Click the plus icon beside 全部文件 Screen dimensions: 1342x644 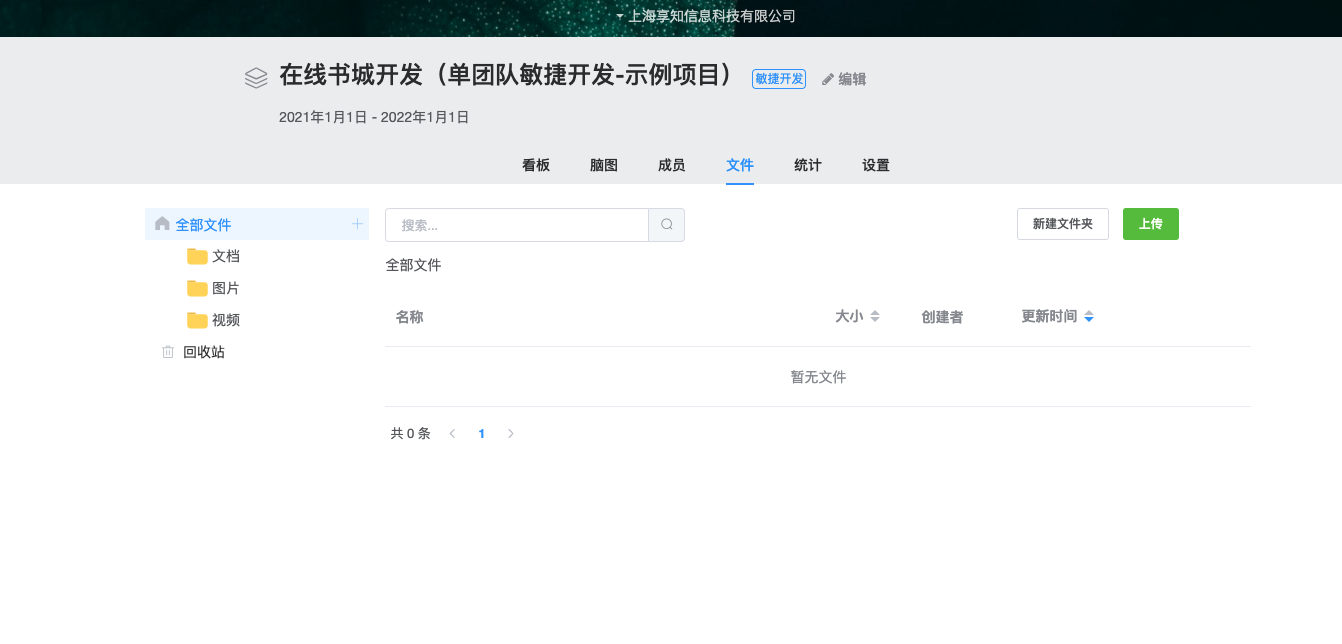pyautogui.click(x=357, y=224)
